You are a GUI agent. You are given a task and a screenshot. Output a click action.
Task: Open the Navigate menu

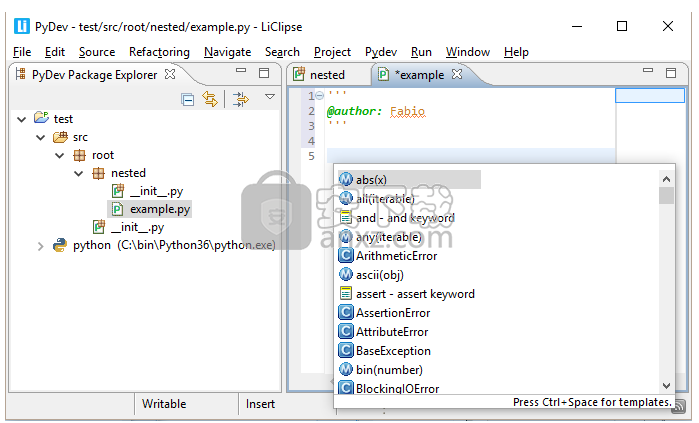click(227, 52)
